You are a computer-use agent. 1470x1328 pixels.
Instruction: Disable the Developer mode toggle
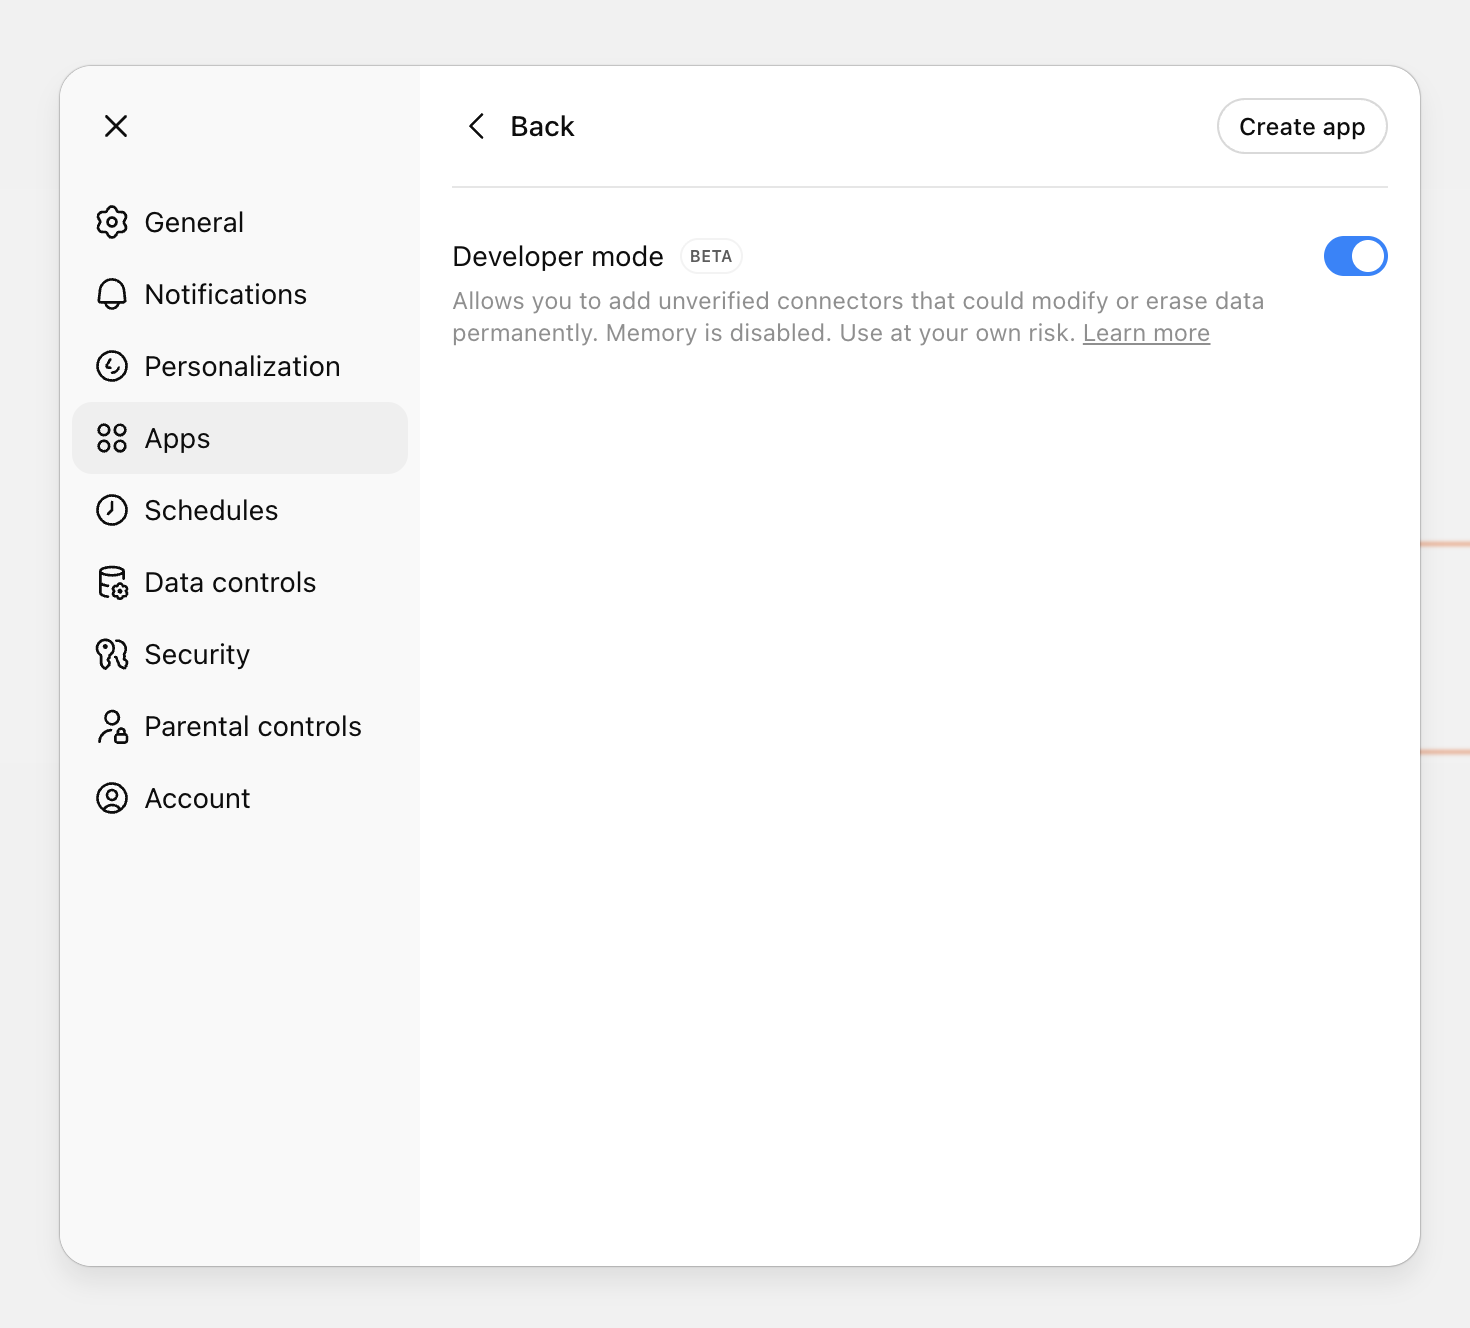(x=1355, y=256)
